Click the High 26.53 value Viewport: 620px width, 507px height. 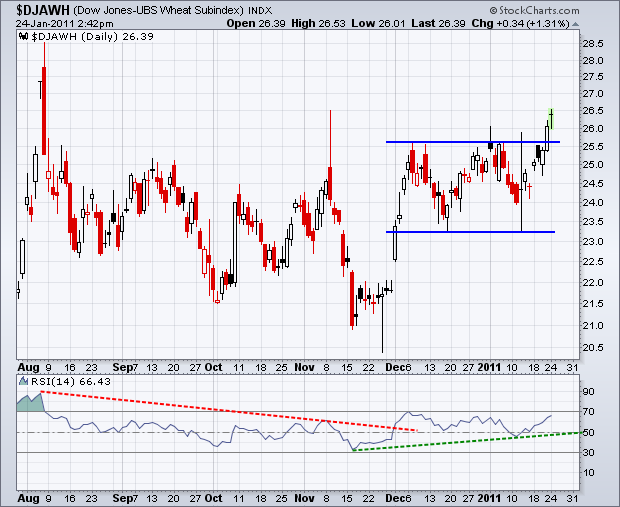coord(318,23)
